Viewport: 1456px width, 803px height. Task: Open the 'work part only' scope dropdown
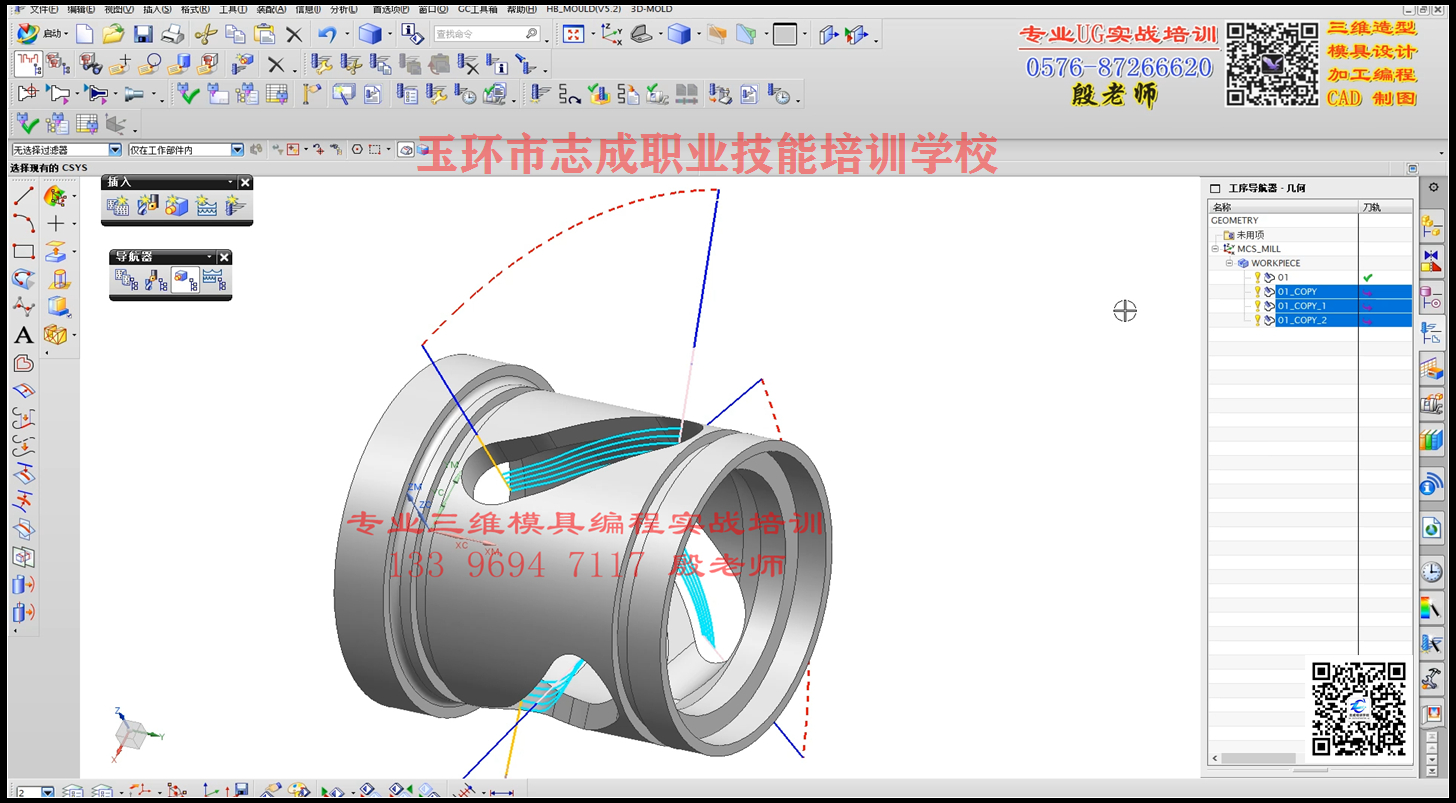(237, 150)
